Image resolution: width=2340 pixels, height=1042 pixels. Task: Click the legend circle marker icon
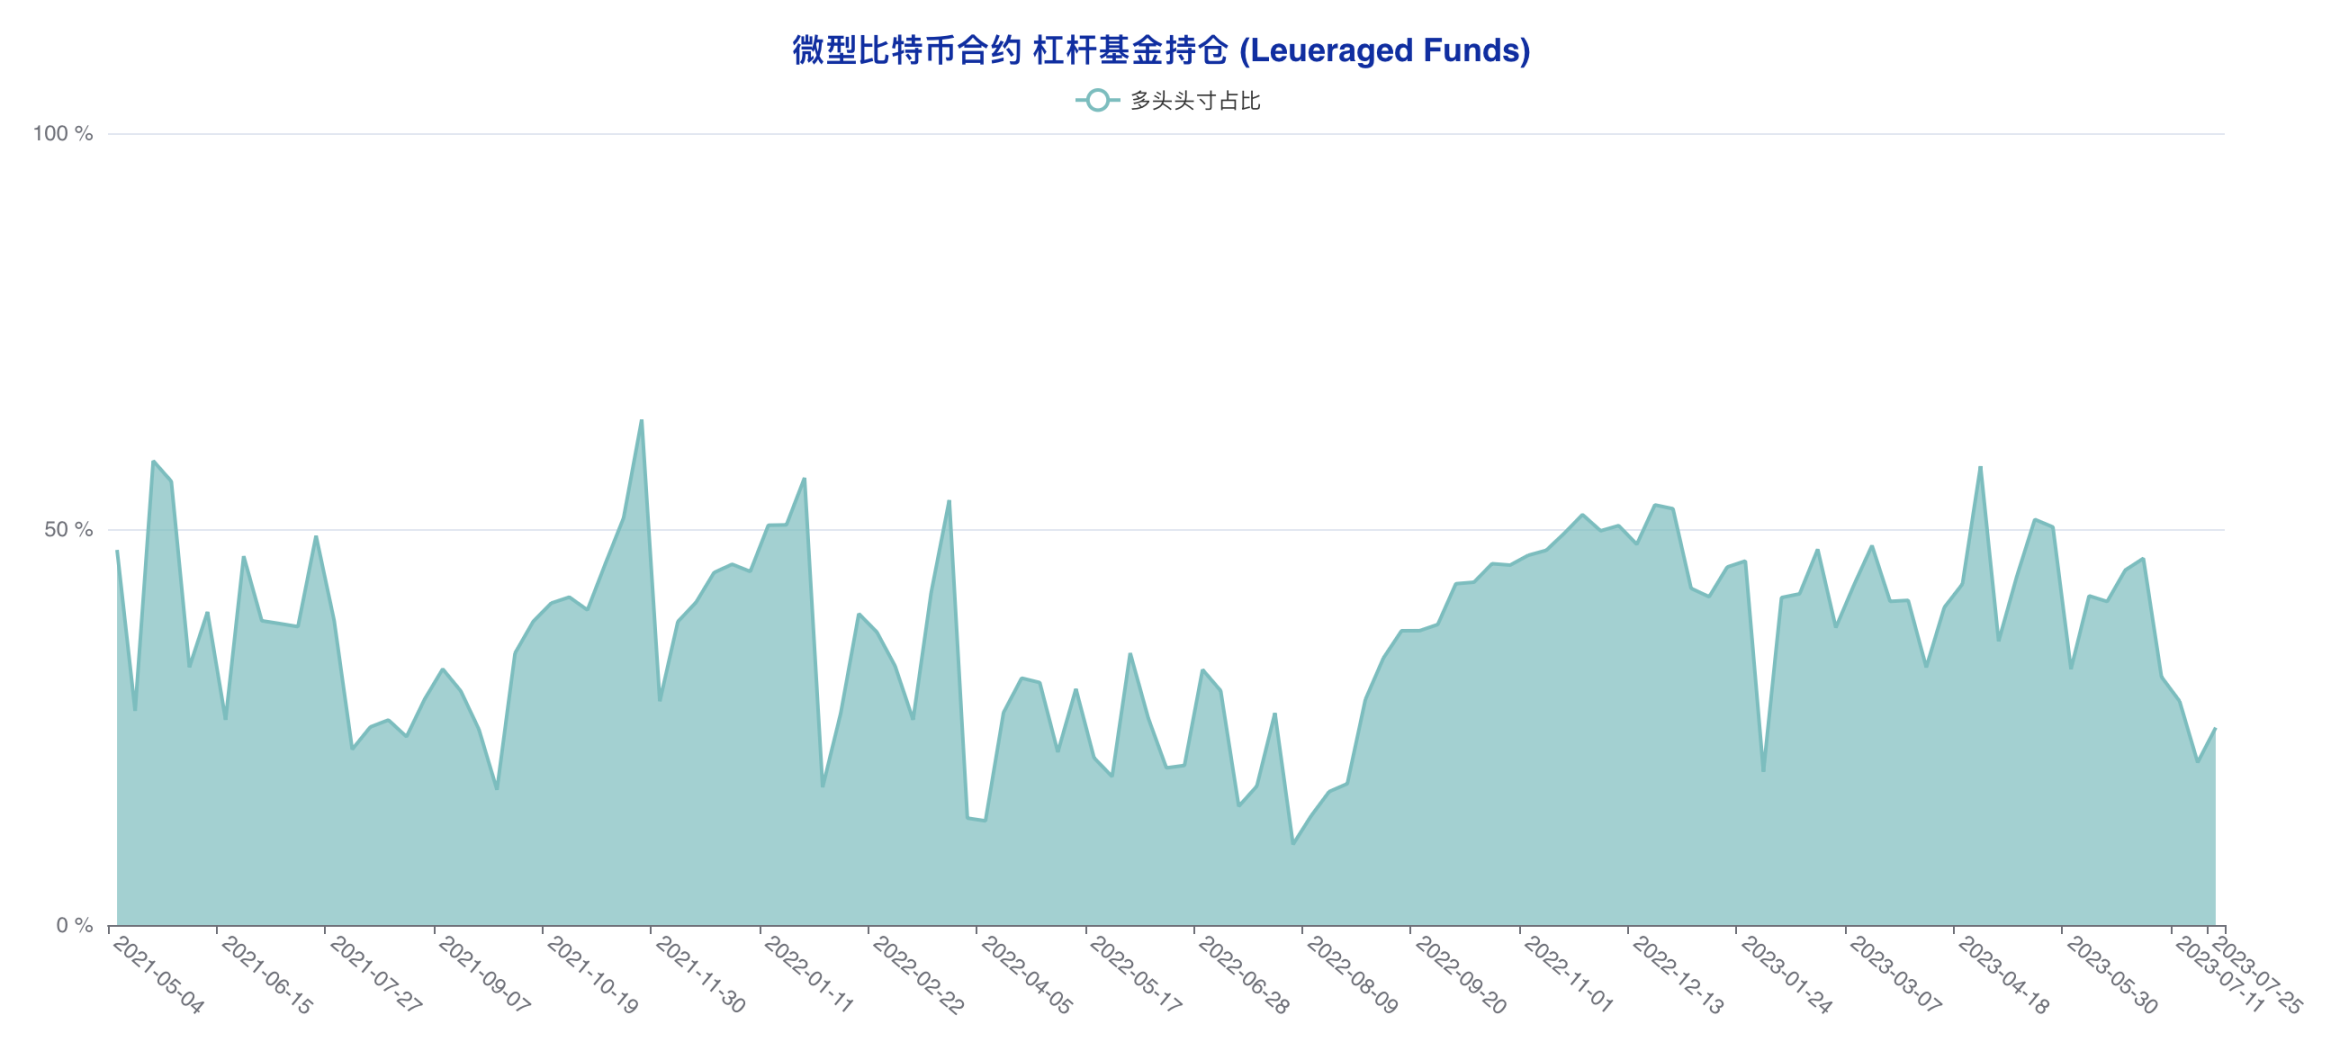click(x=1097, y=101)
